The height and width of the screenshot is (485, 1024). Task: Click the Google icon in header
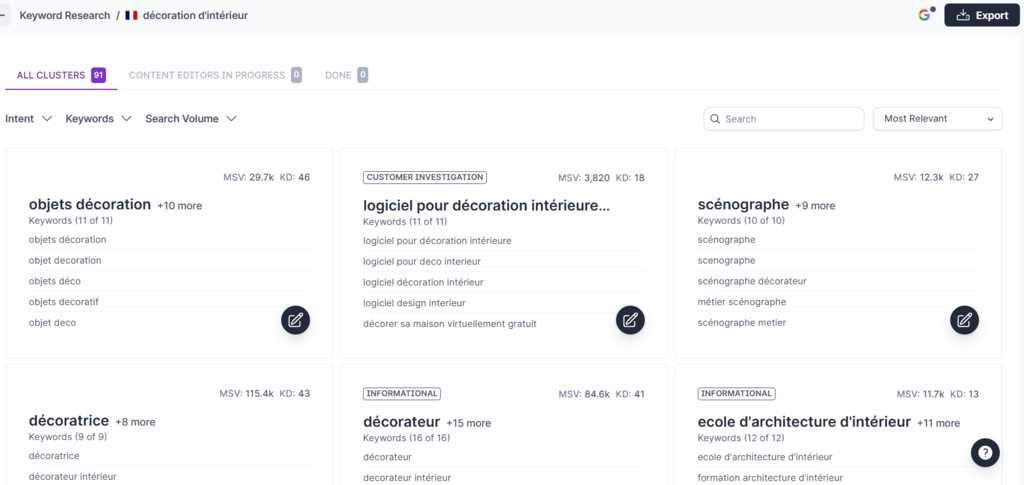tap(925, 15)
